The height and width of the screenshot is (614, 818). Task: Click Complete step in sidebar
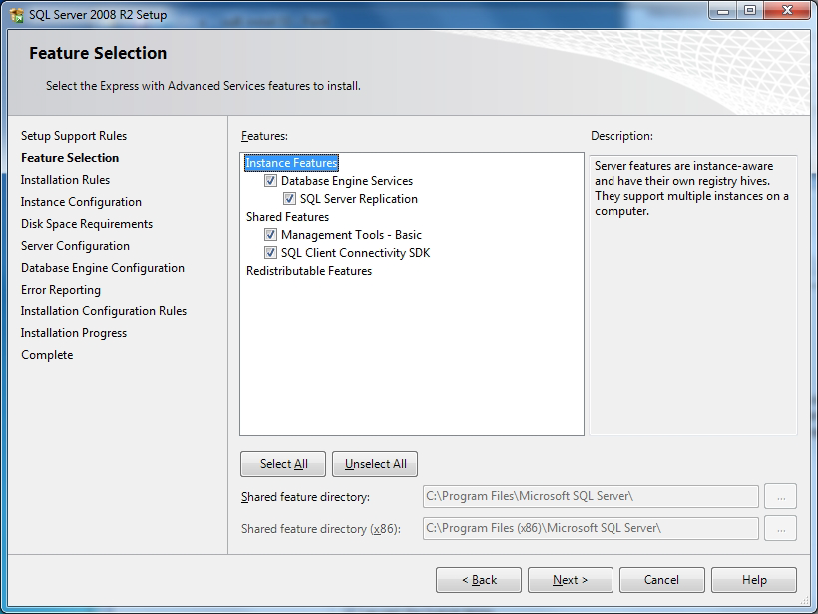(47, 355)
